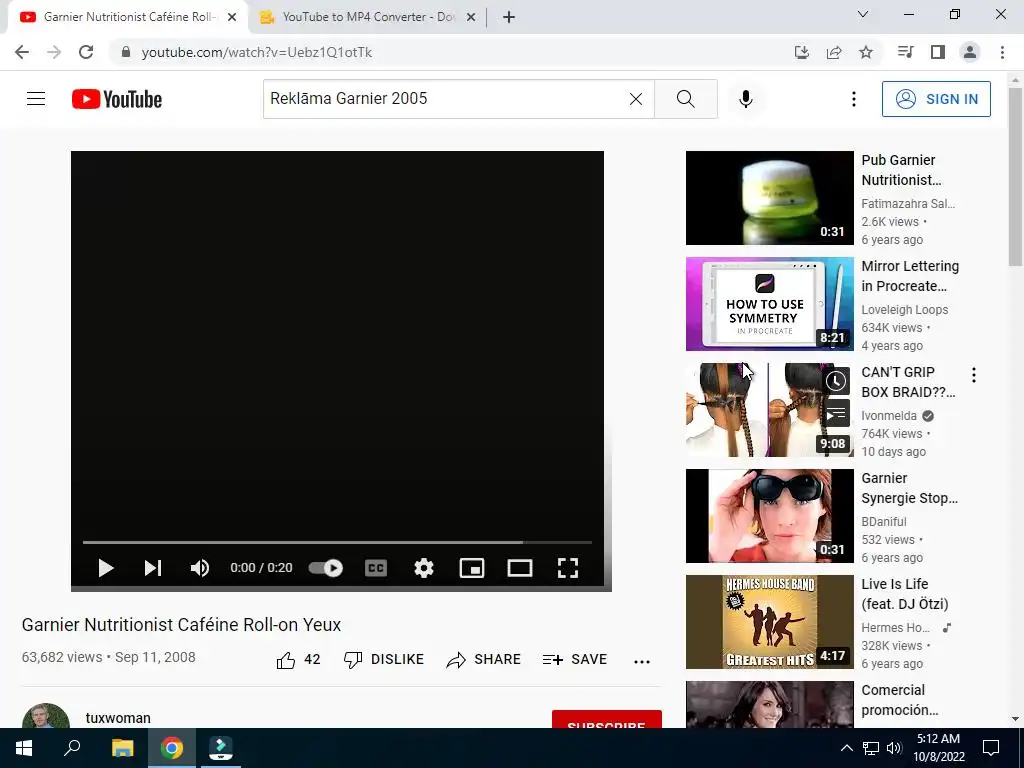Open Chrome media controls icon
This screenshot has height=768, width=1024.
click(x=905, y=52)
